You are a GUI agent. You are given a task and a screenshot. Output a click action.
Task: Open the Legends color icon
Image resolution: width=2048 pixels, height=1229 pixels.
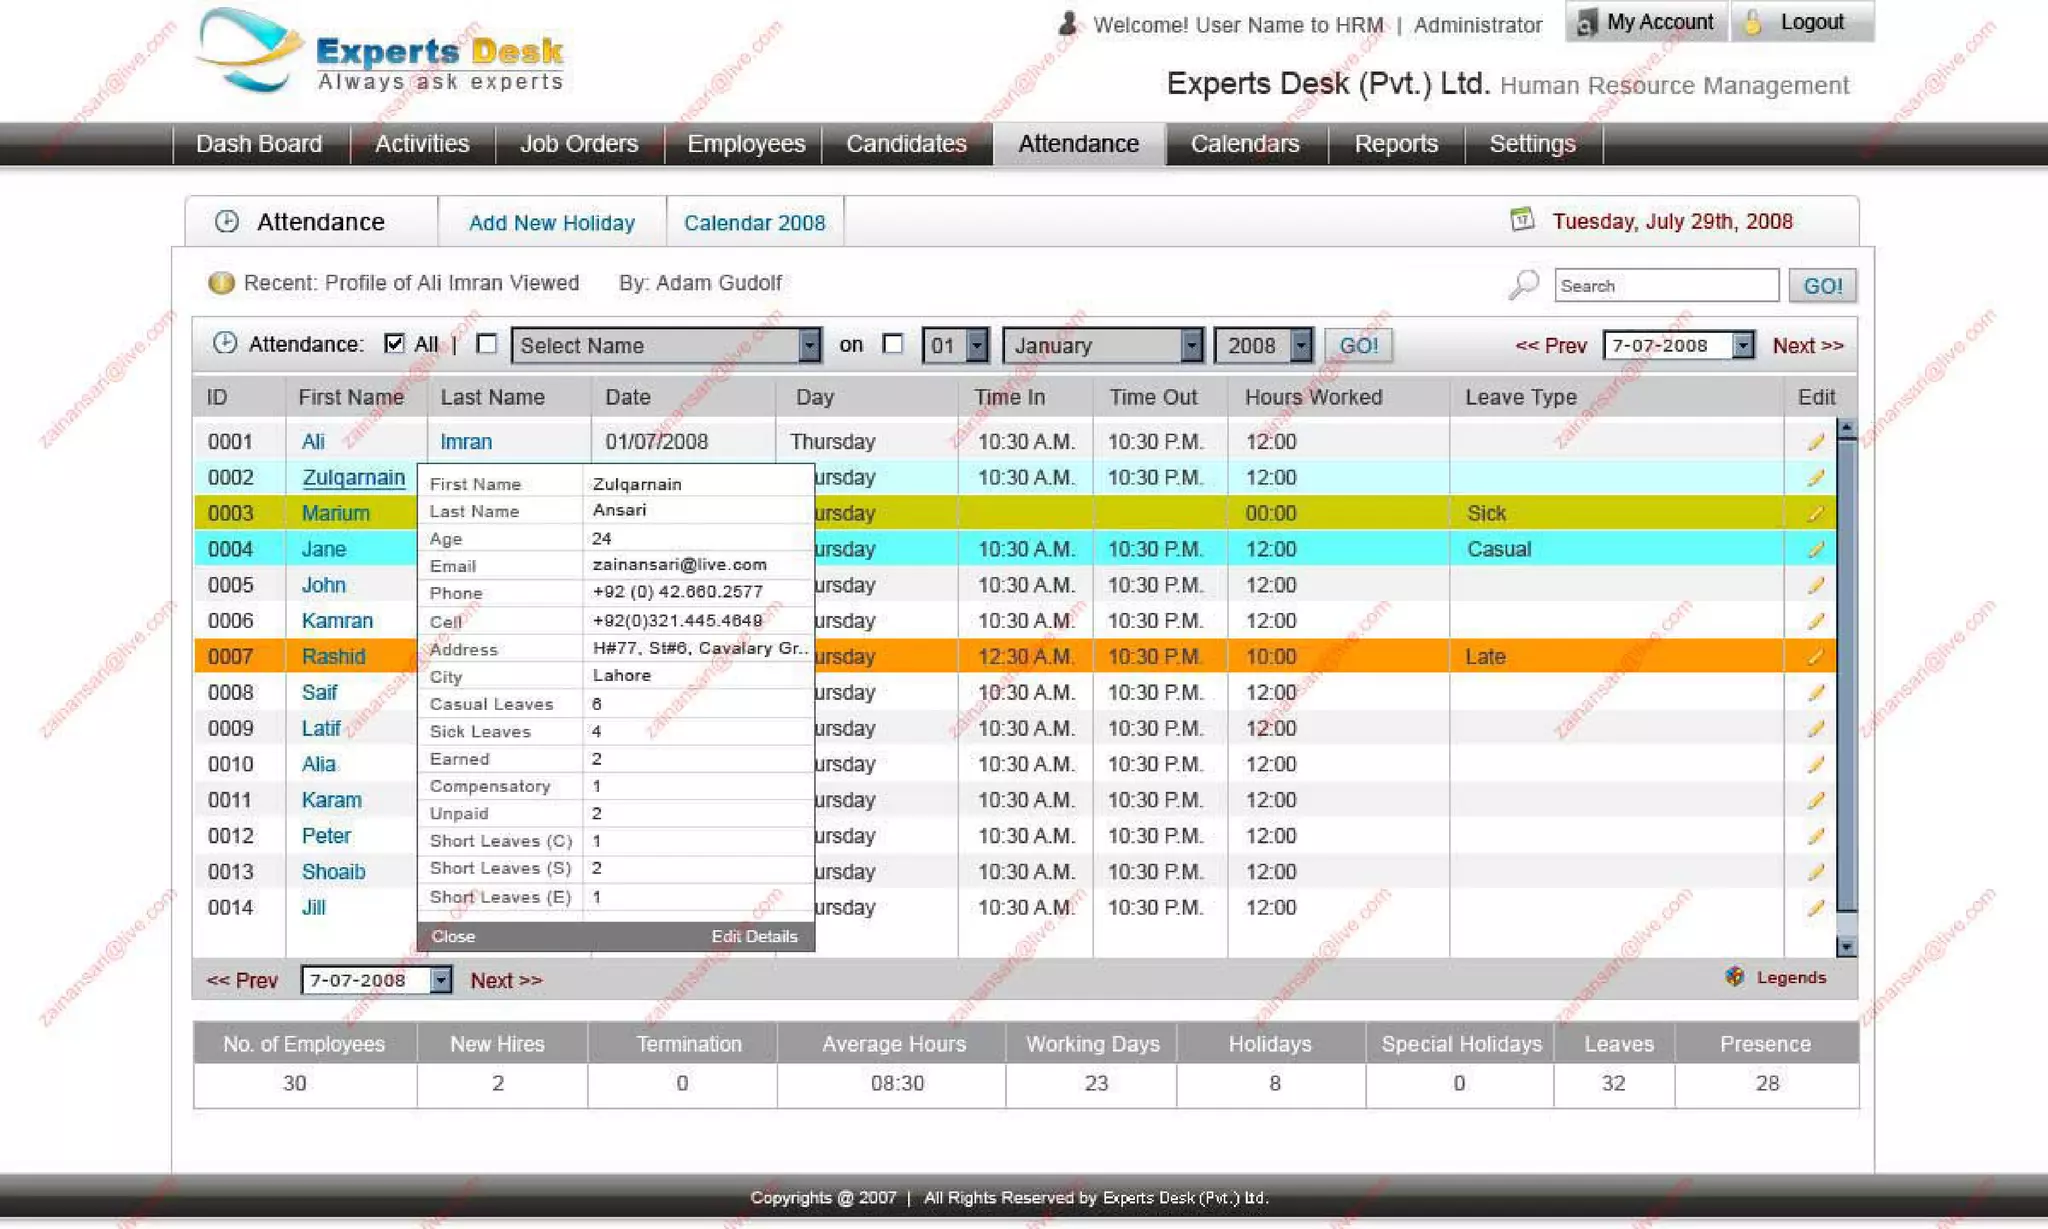pyautogui.click(x=1735, y=977)
